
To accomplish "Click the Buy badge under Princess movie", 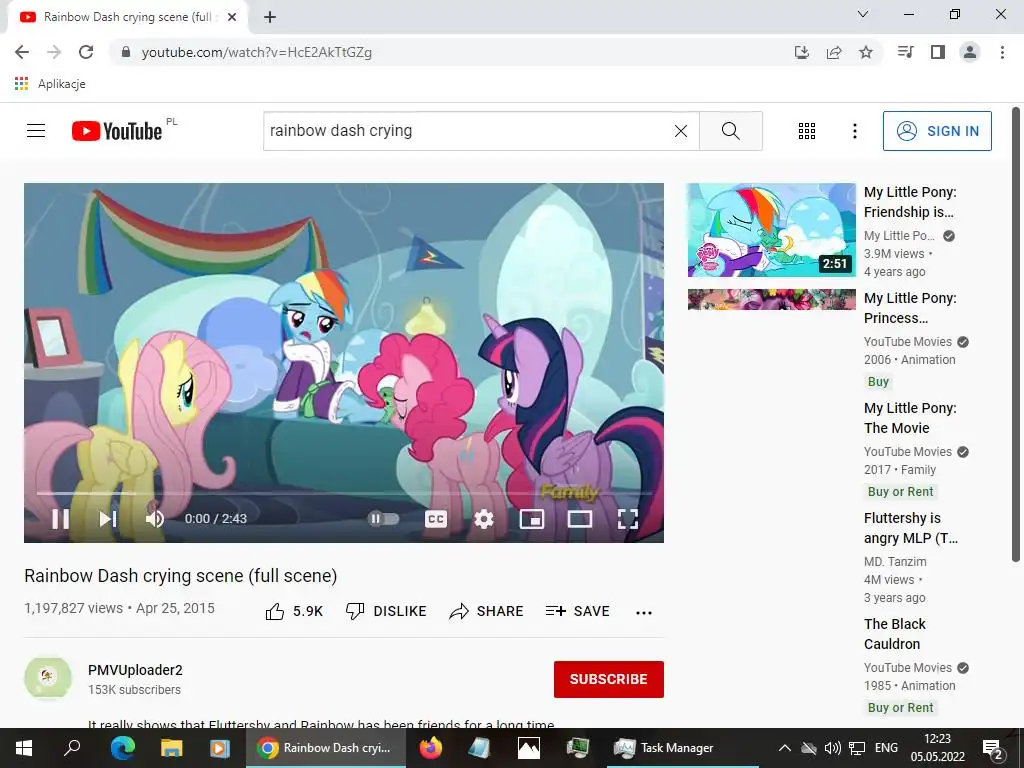I will (x=878, y=381).
